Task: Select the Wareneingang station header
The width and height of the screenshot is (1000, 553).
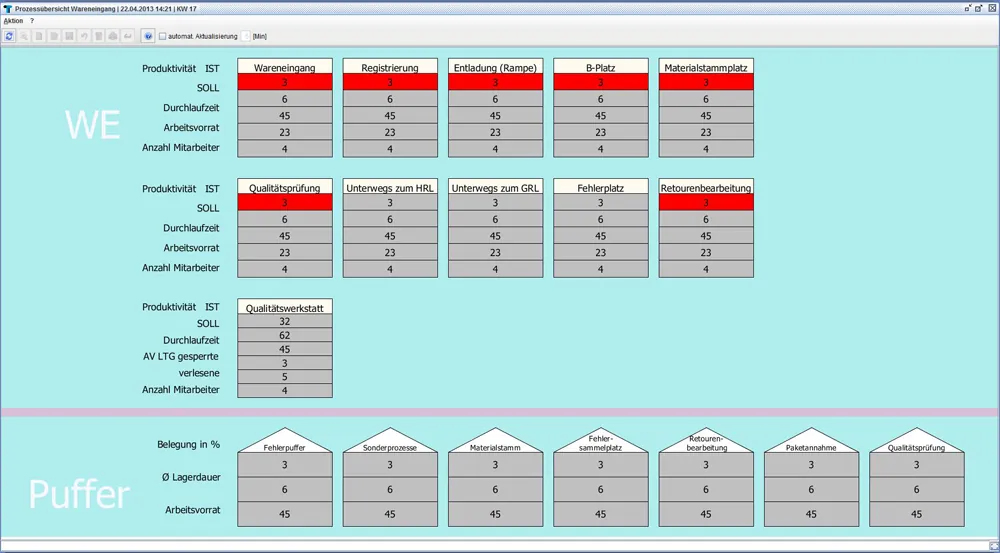Action: [x=285, y=67]
